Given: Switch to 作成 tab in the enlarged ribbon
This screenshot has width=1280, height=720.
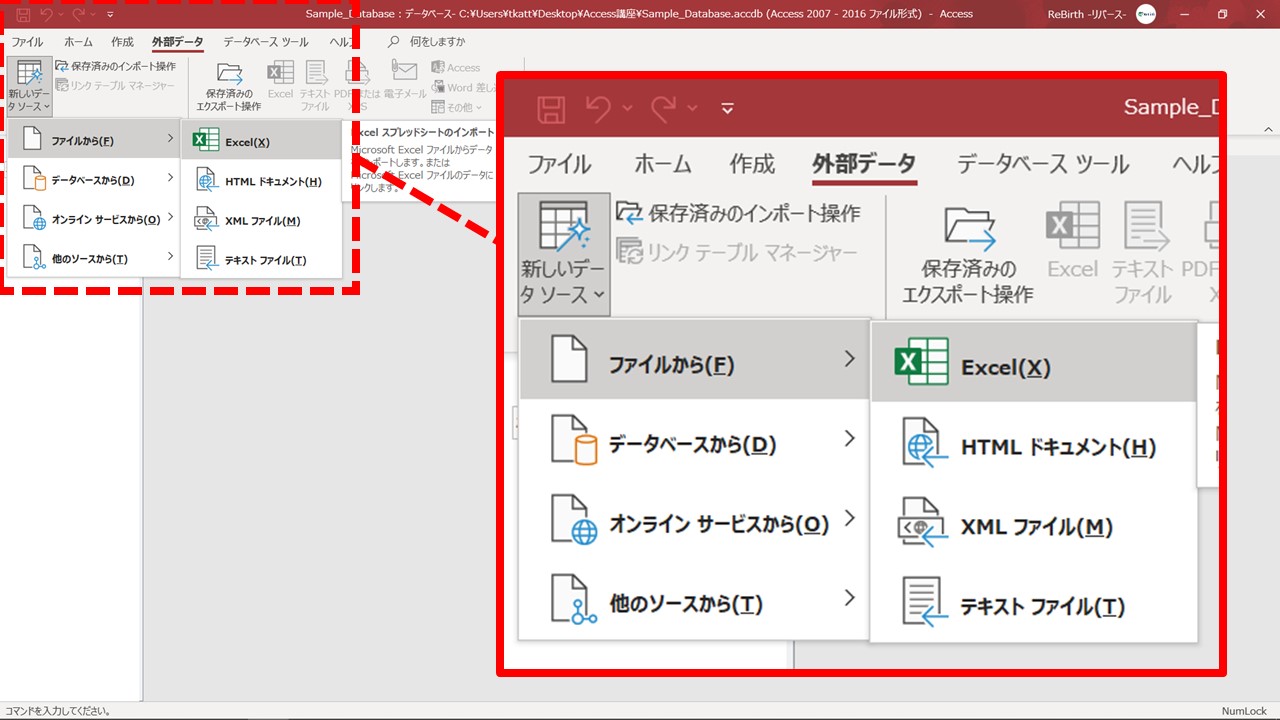Looking at the screenshot, I should [x=751, y=164].
